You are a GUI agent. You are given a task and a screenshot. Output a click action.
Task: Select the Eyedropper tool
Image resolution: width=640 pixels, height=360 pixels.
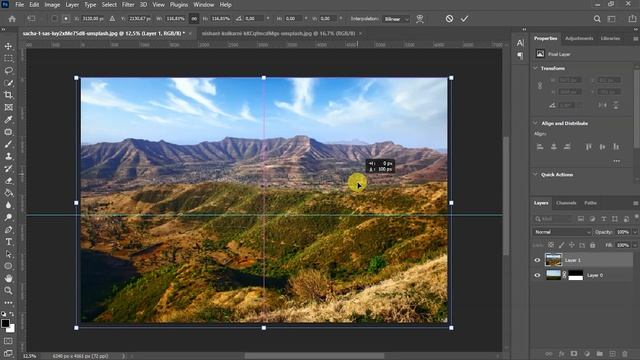tap(8, 120)
